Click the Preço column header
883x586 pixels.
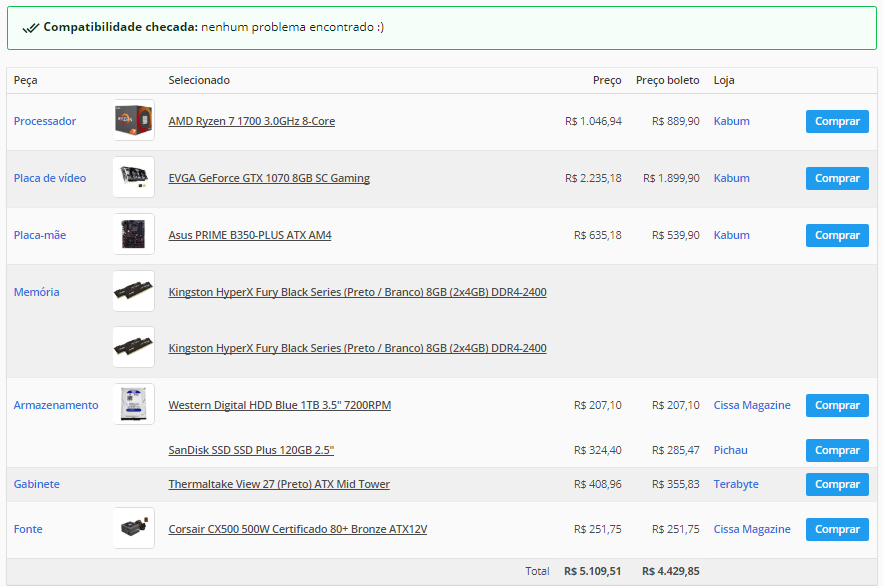pyautogui.click(x=607, y=80)
